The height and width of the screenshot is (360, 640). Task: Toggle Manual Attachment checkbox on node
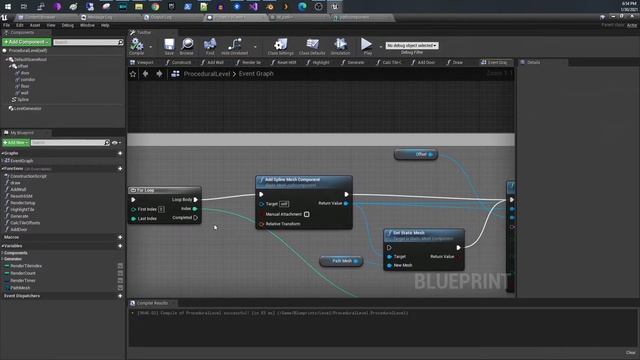[x=307, y=214]
